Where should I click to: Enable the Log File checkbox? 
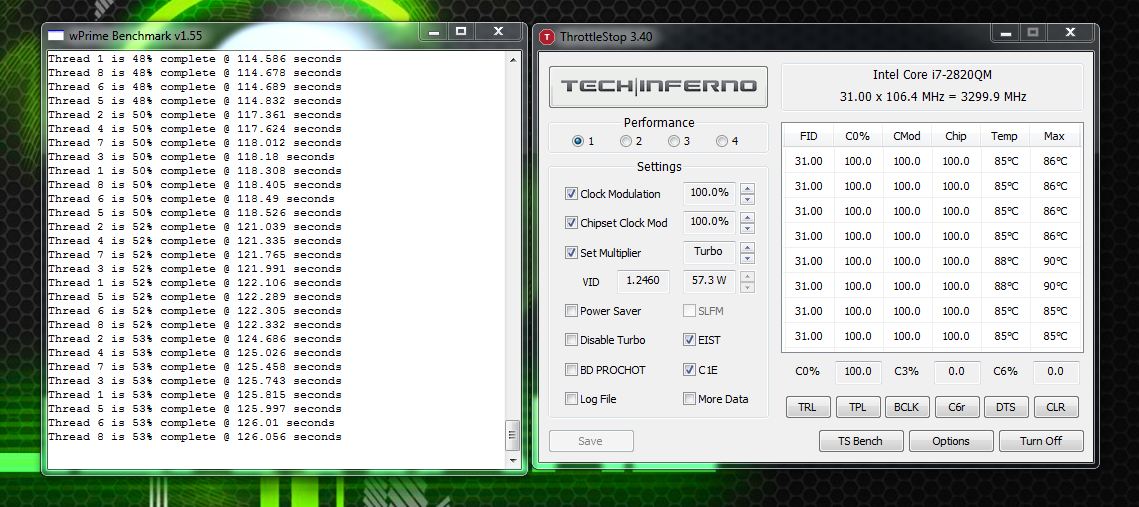(x=571, y=399)
